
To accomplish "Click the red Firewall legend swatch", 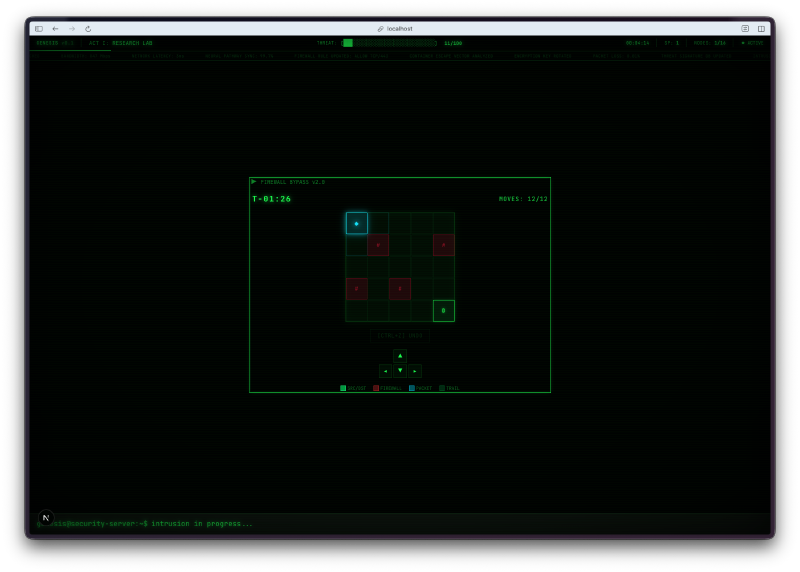I will click(376, 388).
